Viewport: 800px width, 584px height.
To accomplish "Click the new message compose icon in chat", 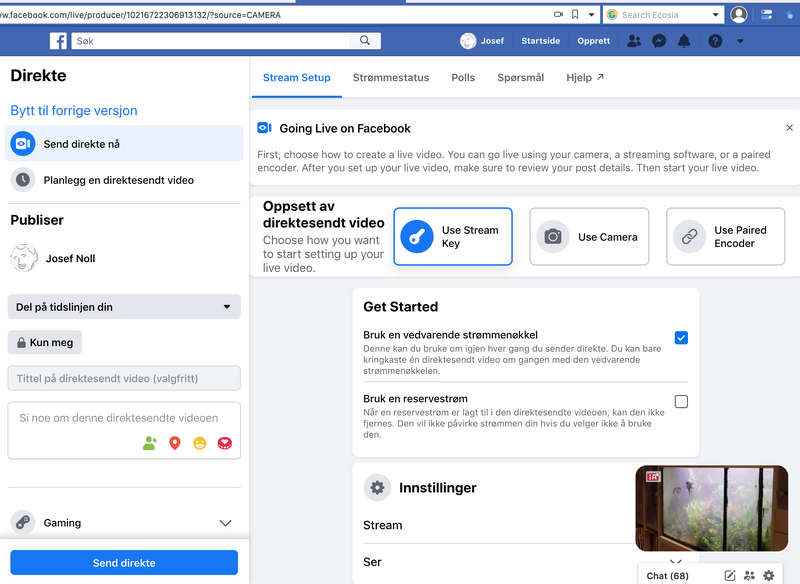I will pyautogui.click(x=730, y=576).
